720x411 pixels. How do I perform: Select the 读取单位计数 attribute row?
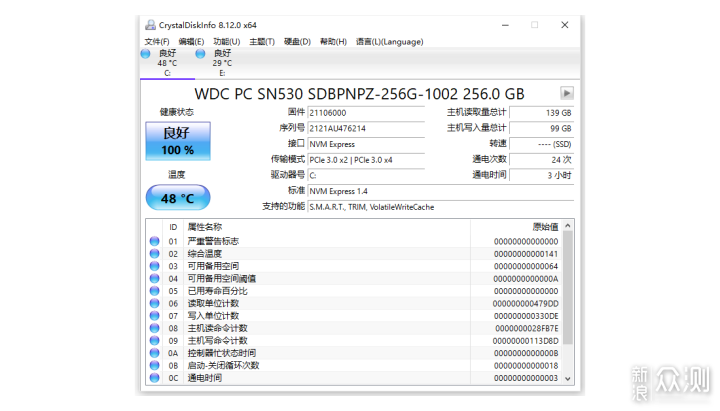(354, 303)
